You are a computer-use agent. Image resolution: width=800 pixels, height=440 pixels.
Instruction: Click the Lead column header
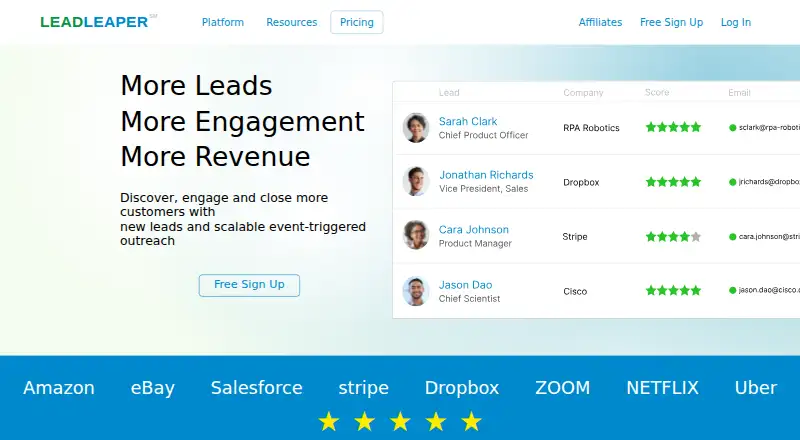click(449, 92)
